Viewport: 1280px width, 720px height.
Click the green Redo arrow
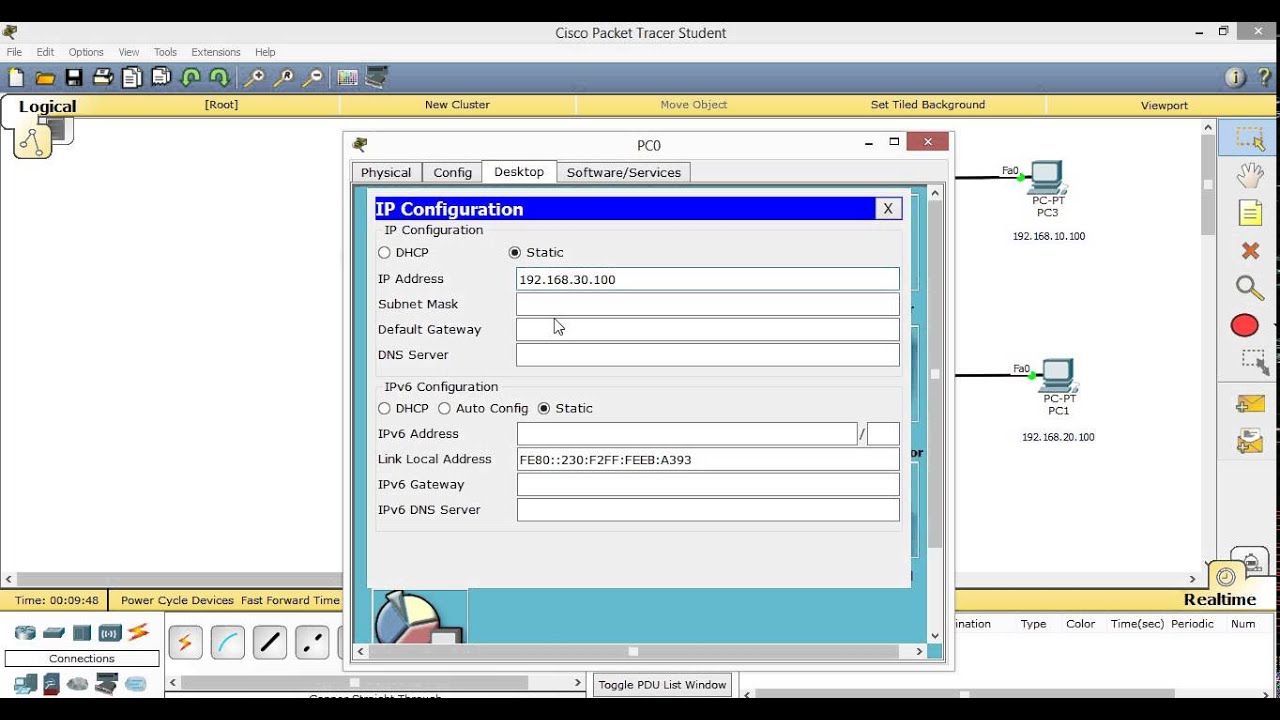click(219, 78)
